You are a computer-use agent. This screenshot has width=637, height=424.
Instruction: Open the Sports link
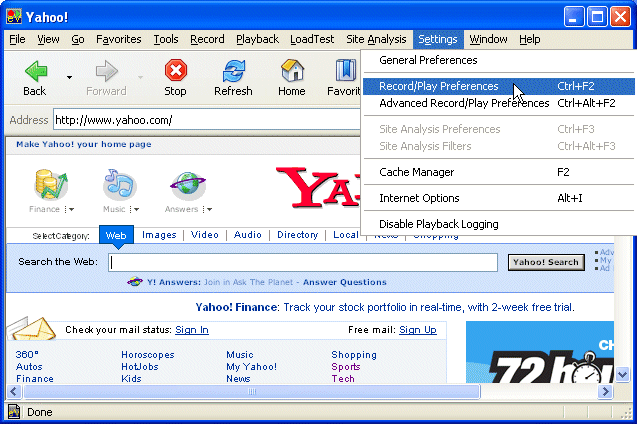(x=346, y=367)
